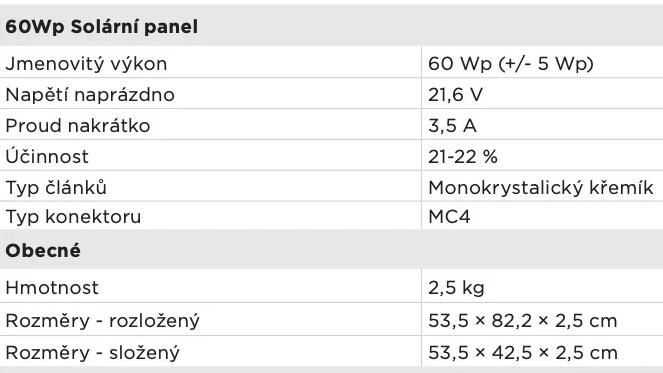Click the 'MC4' connector value
The width and height of the screenshot is (663, 373).
pyautogui.click(x=449, y=217)
